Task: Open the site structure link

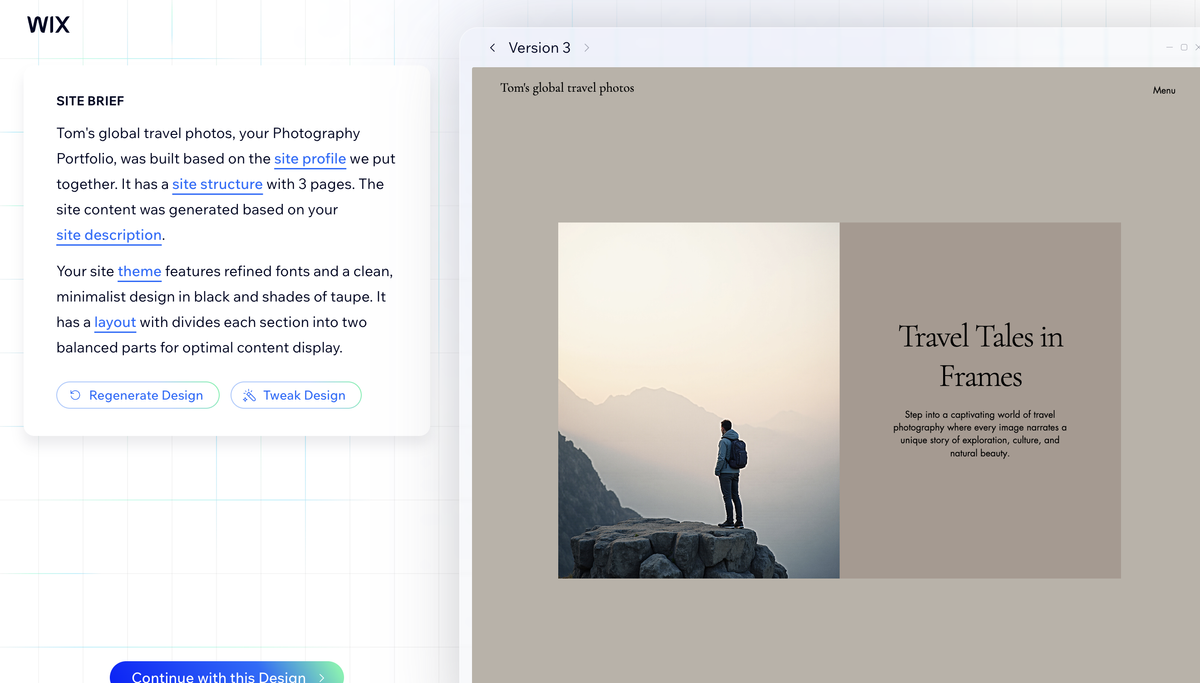Action: click(x=217, y=184)
